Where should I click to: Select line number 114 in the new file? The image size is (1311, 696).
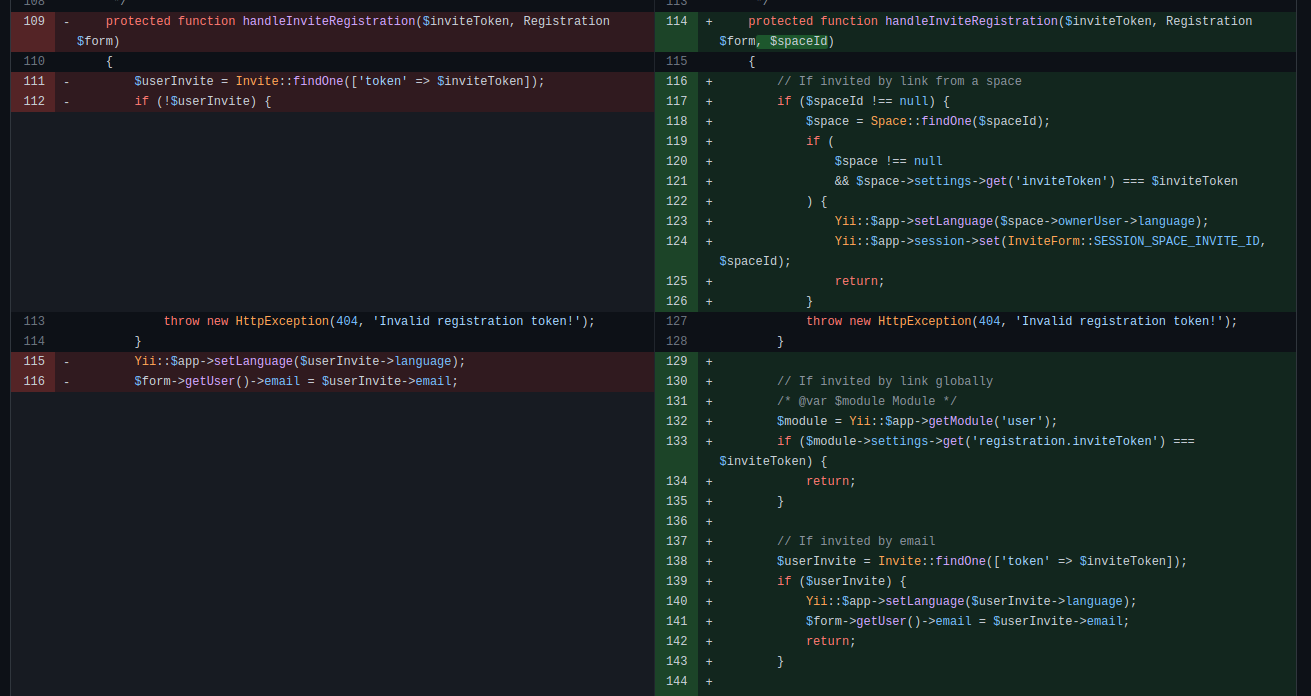click(676, 20)
